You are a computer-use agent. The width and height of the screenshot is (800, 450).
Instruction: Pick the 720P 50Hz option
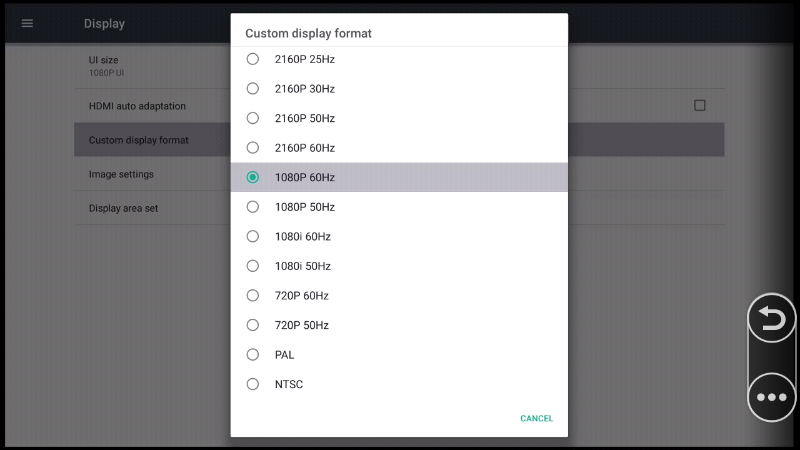click(x=253, y=325)
